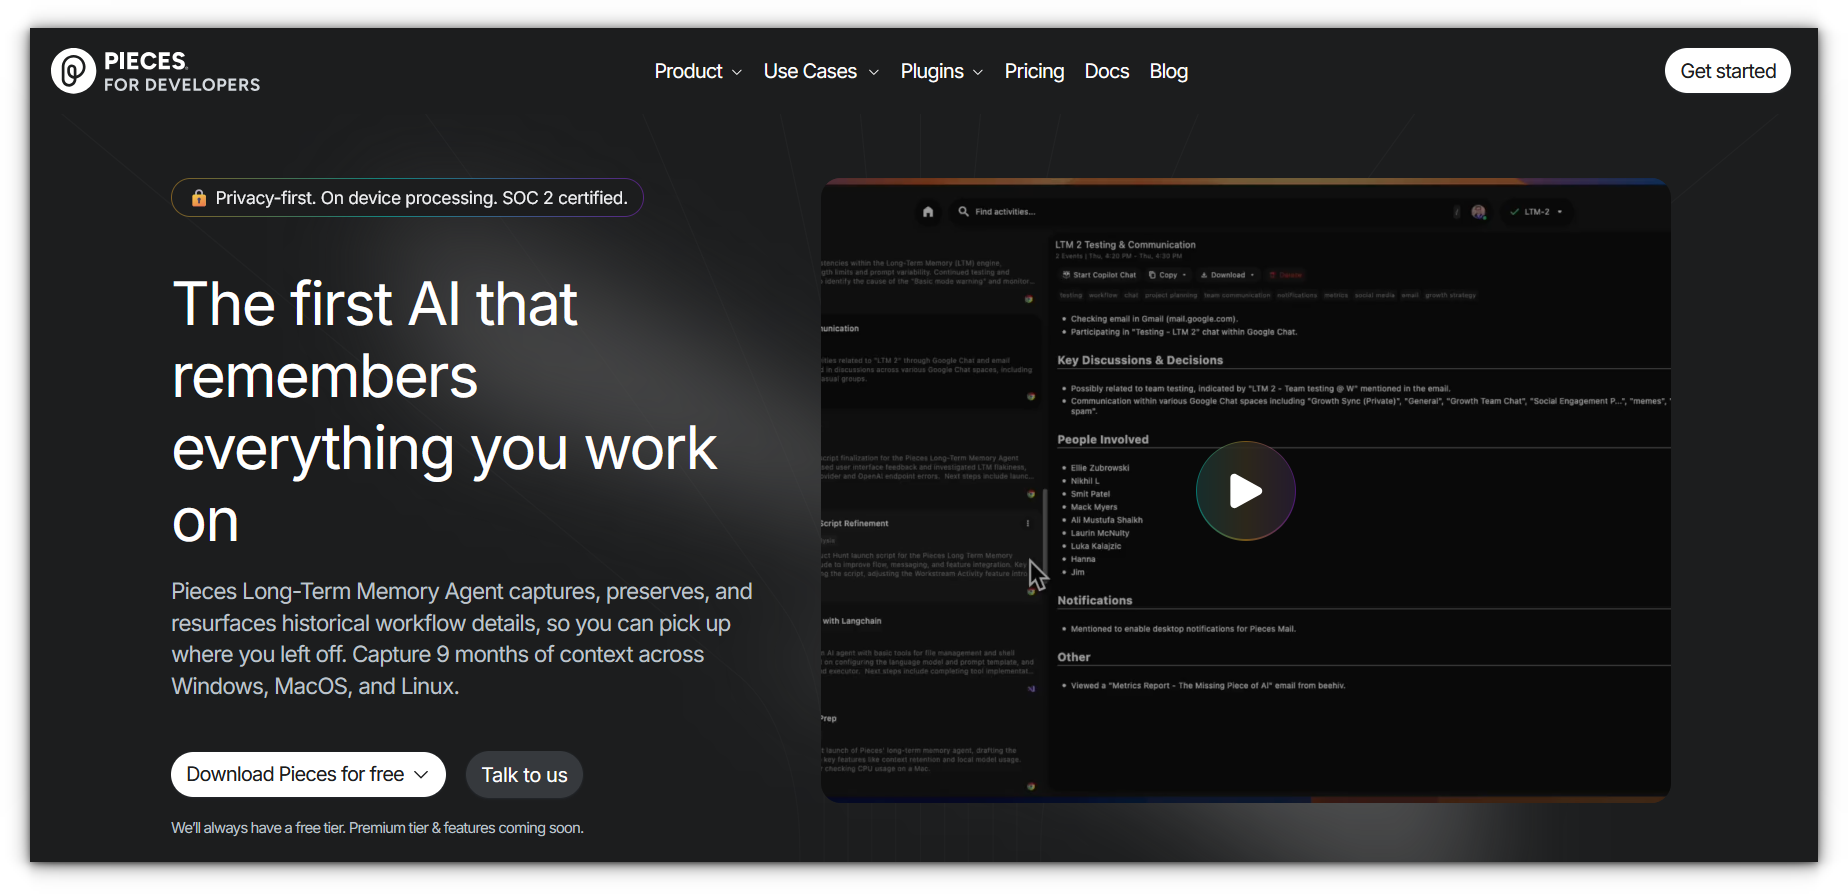Play the product demo video
The height and width of the screenshot is (894, 1848).
(1245, 491)
